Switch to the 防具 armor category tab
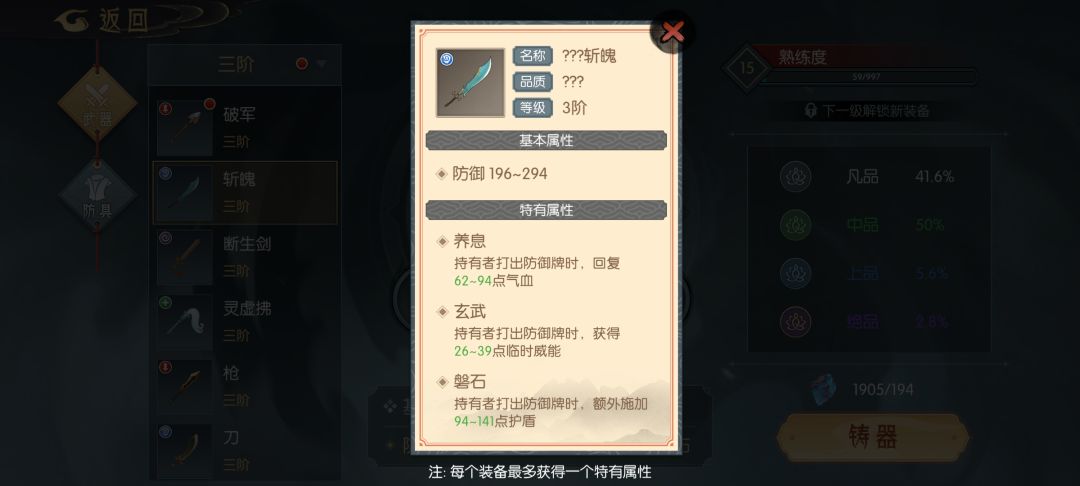1080x486 pixels. 97,195
